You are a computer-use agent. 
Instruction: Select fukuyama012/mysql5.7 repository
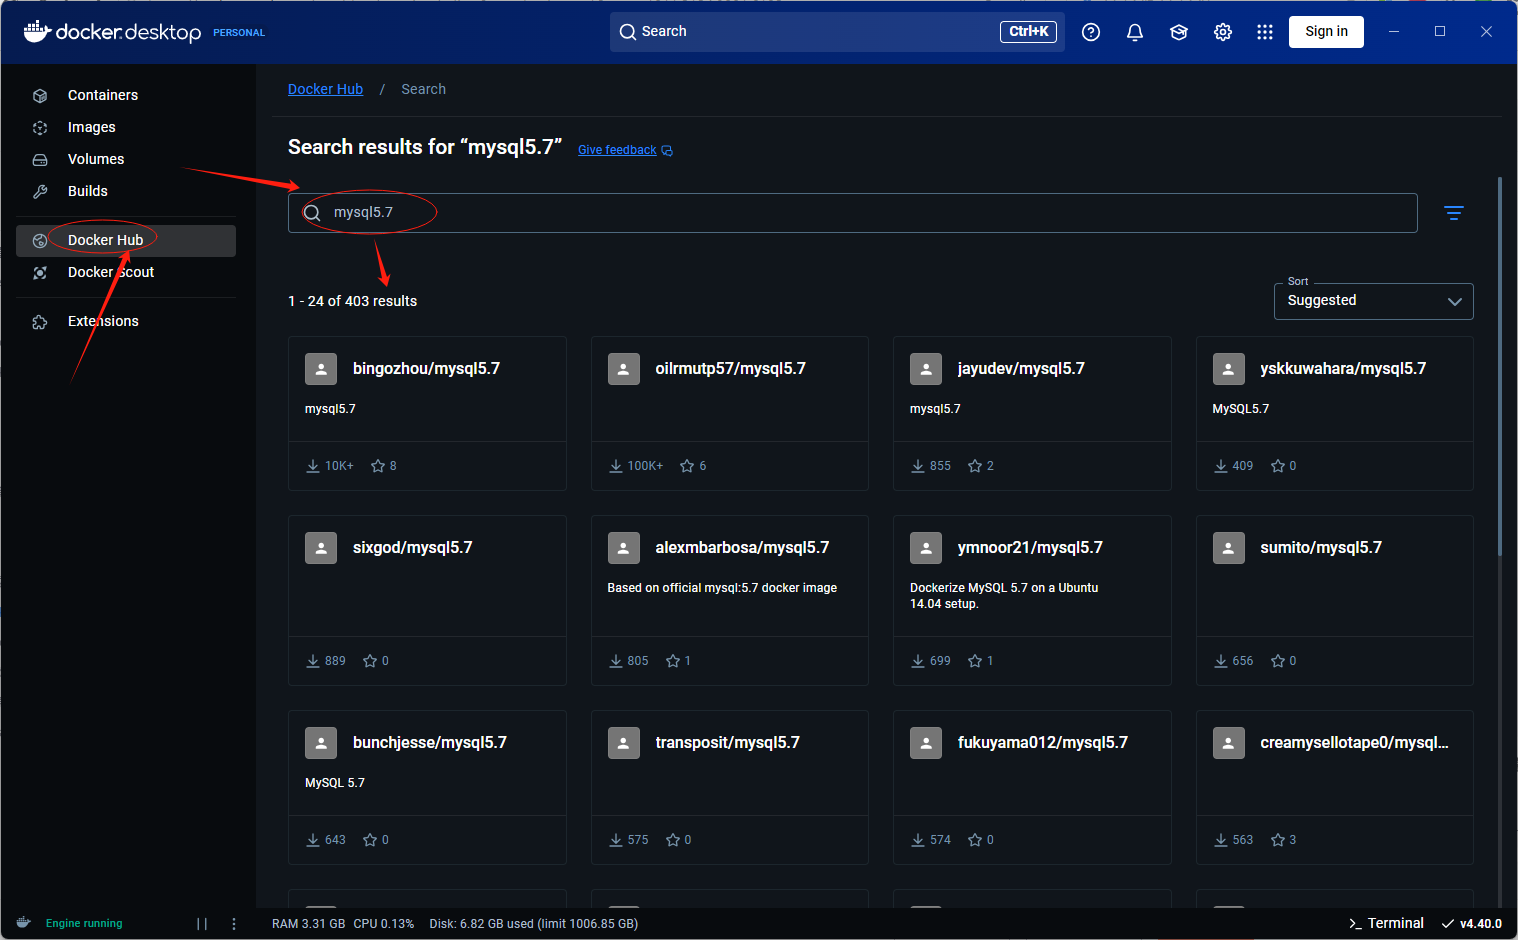click(x=1032, y=787)
